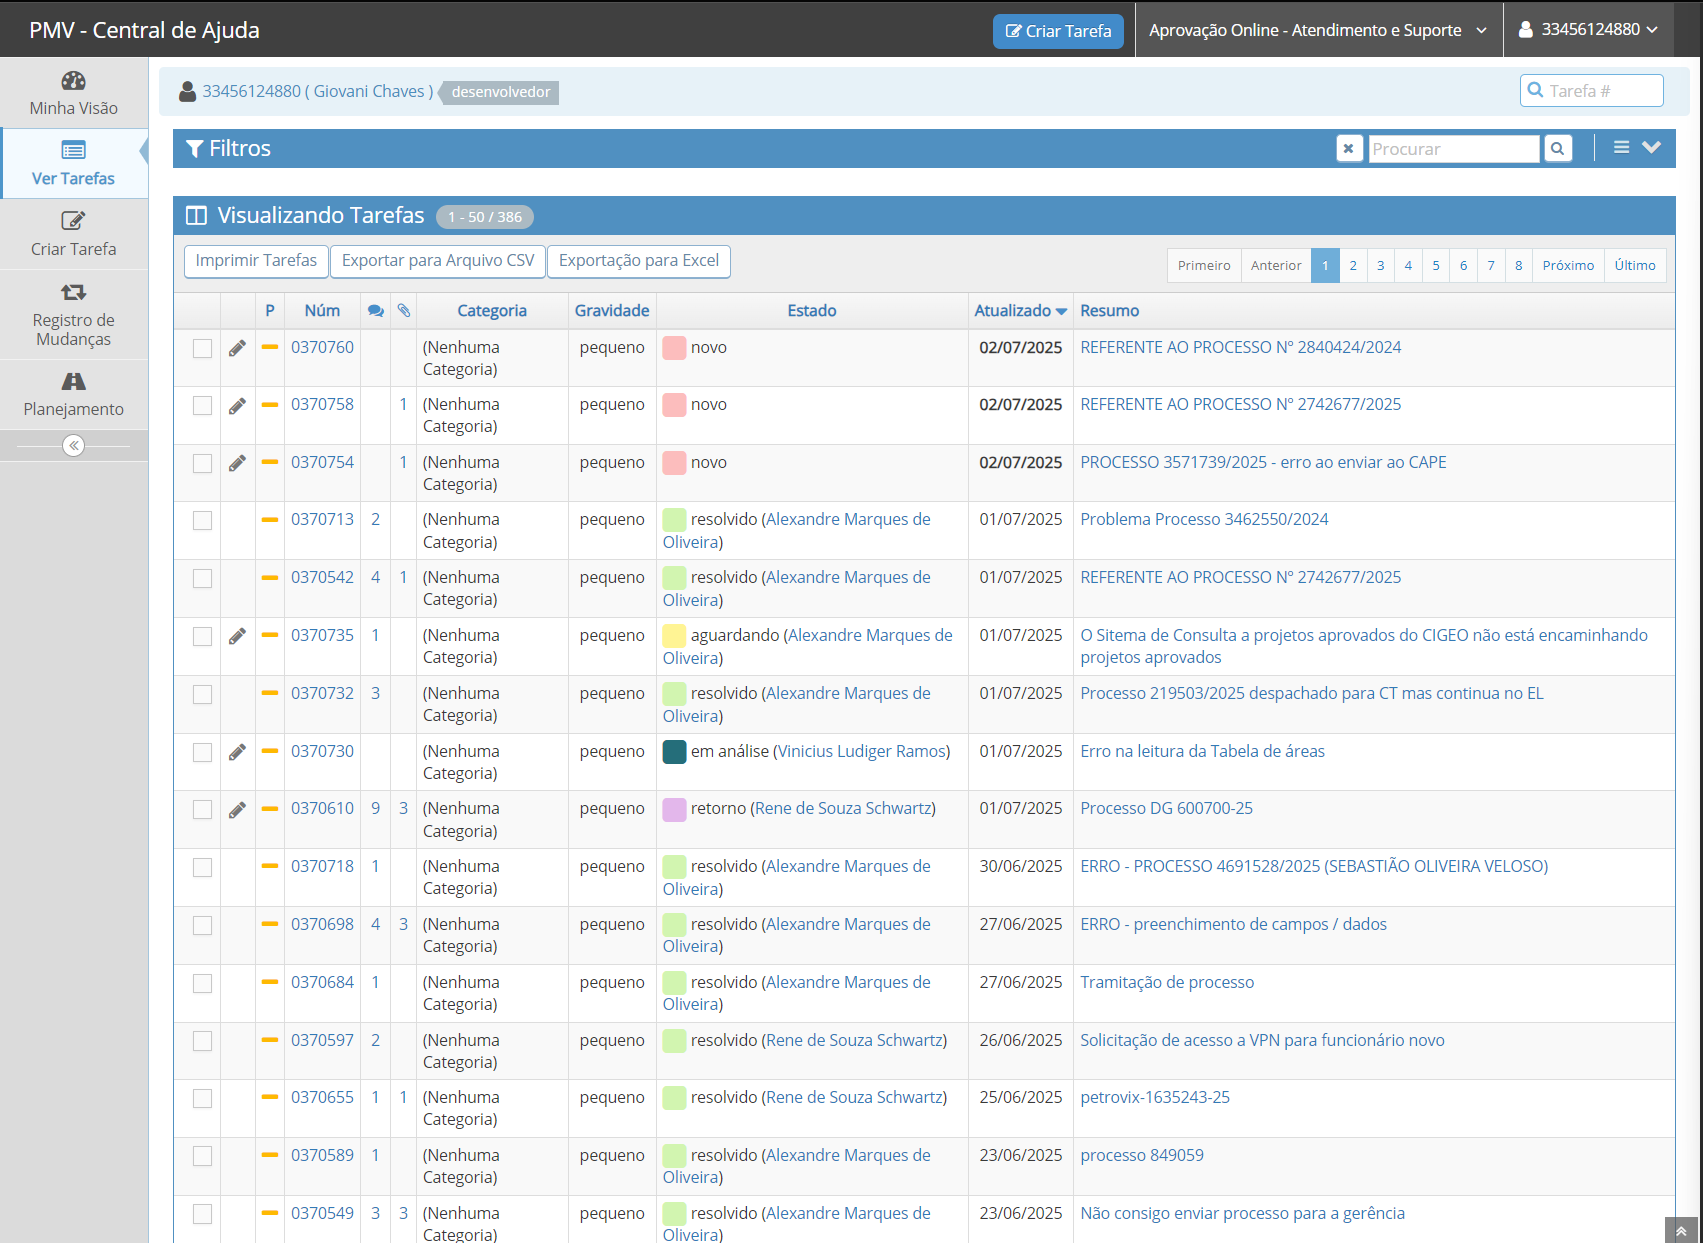Focus the Tarefa # search field
The image size is (1703, 1243).
(1592, 91)
